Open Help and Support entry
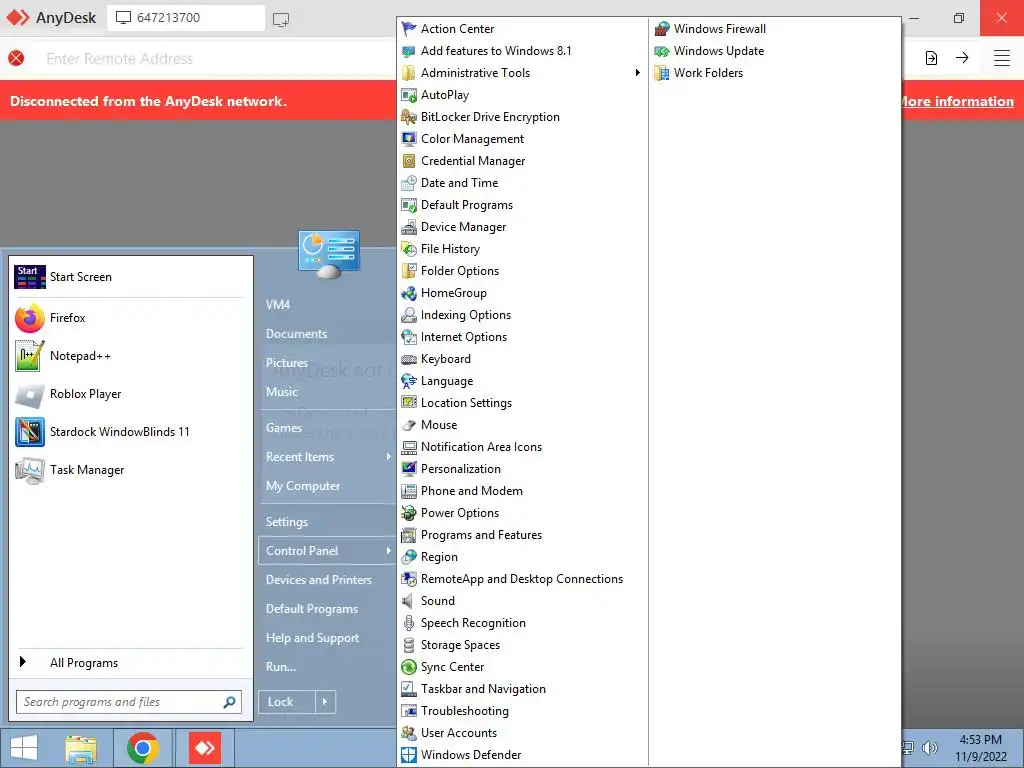 pos(312,638)
